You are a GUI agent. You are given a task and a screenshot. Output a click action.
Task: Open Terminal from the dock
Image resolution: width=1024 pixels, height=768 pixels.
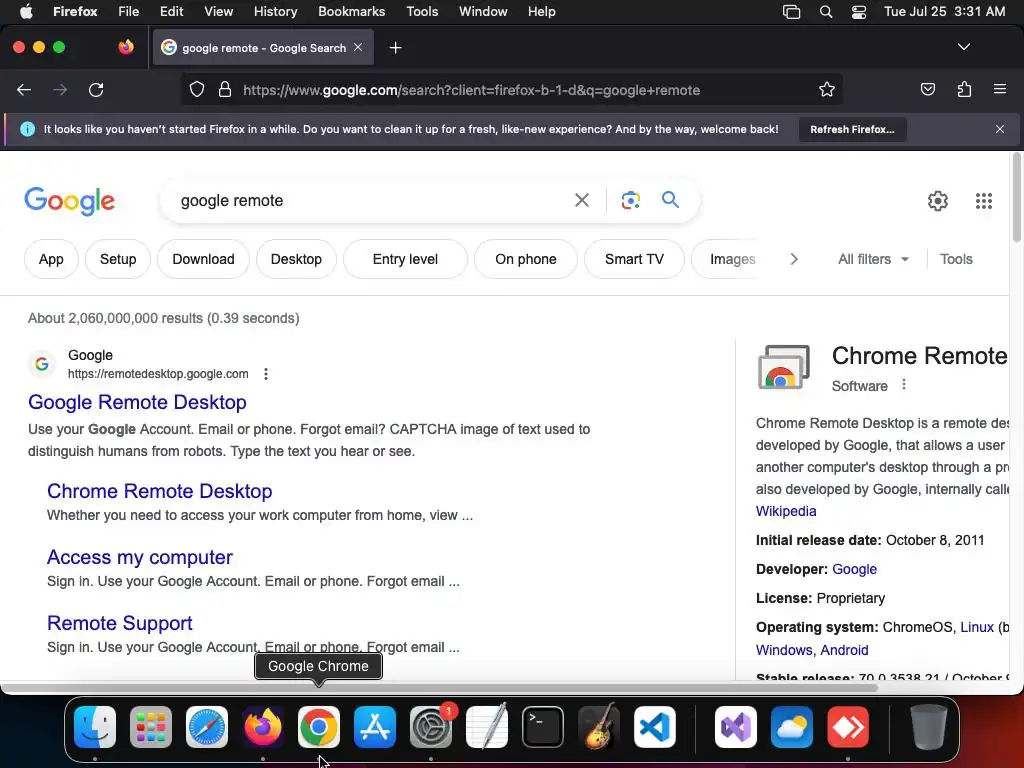point(543,726)
